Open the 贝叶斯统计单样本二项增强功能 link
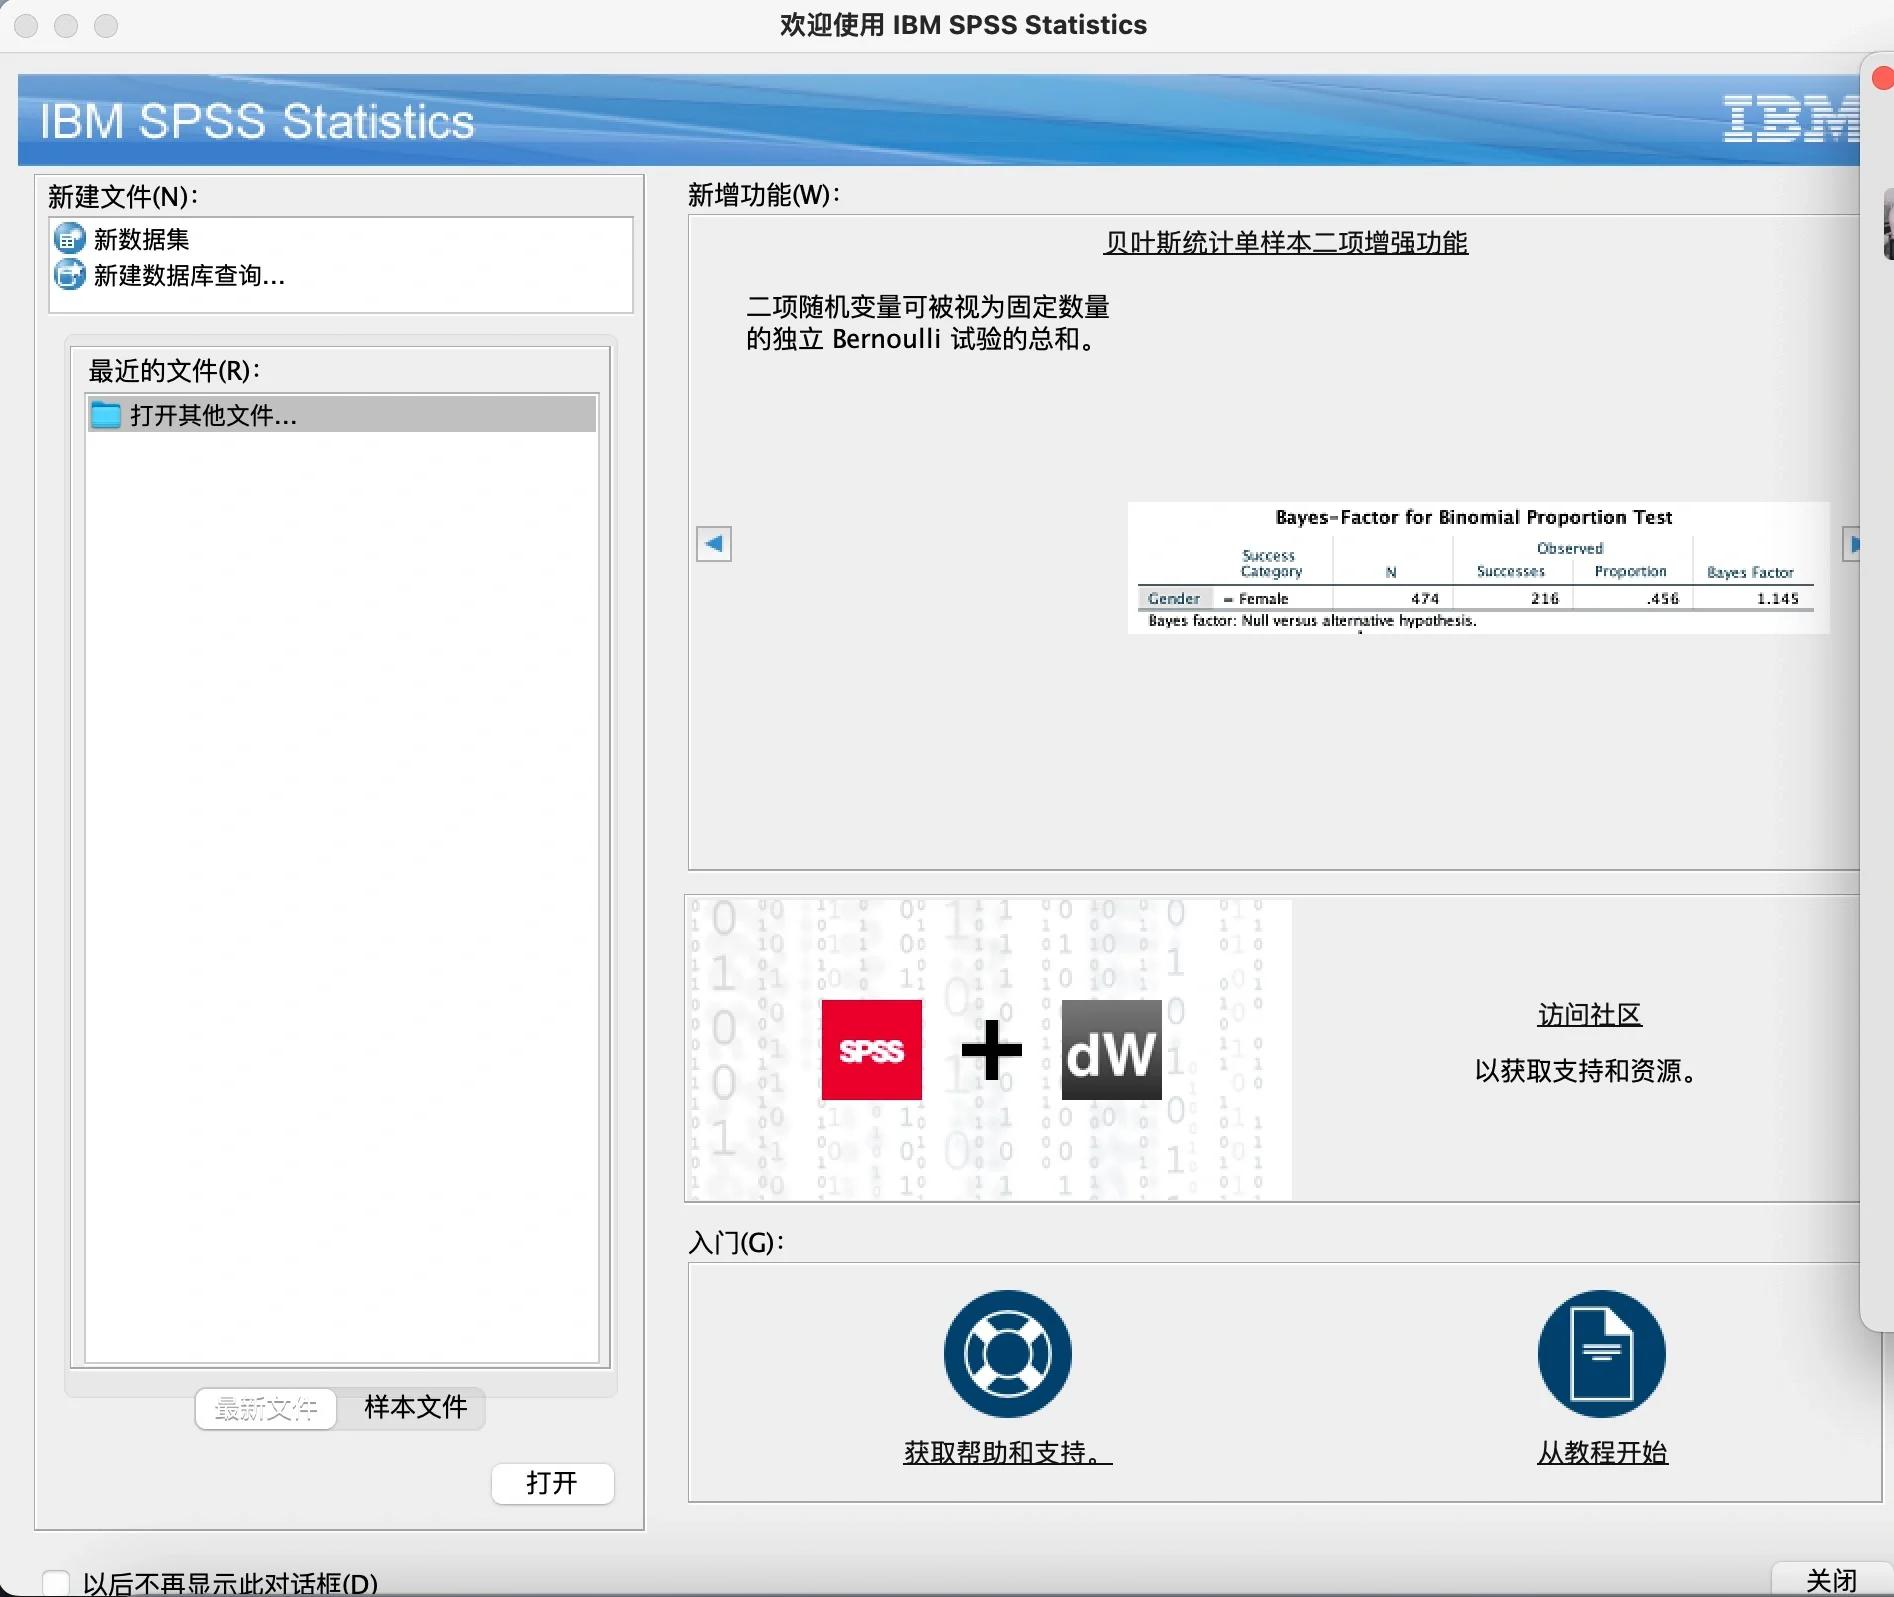Image resolution: width=1894 pixels, height=1597 pixels. tap(1286, 243)
